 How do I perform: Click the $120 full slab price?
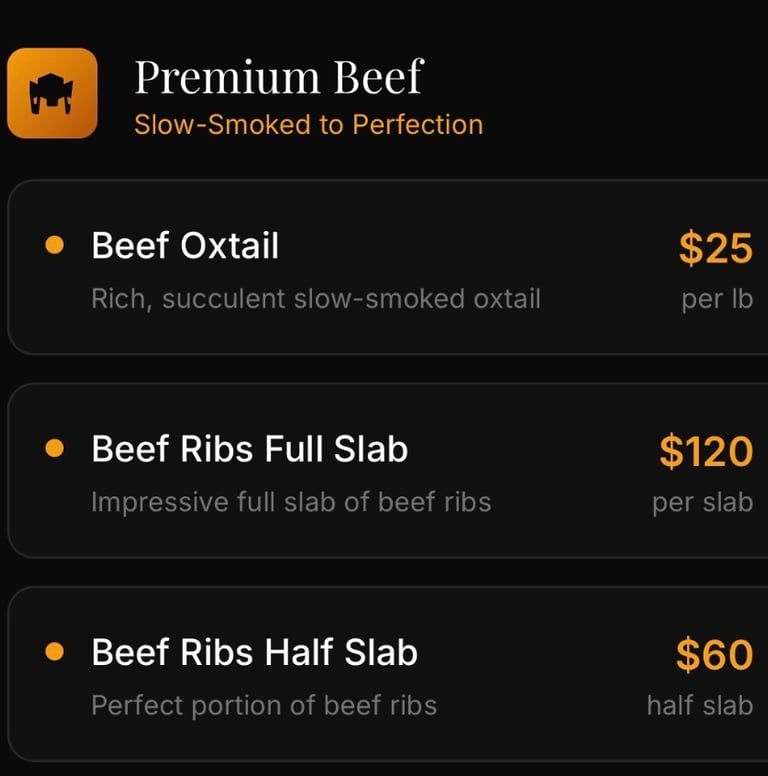tap(705, 452)
